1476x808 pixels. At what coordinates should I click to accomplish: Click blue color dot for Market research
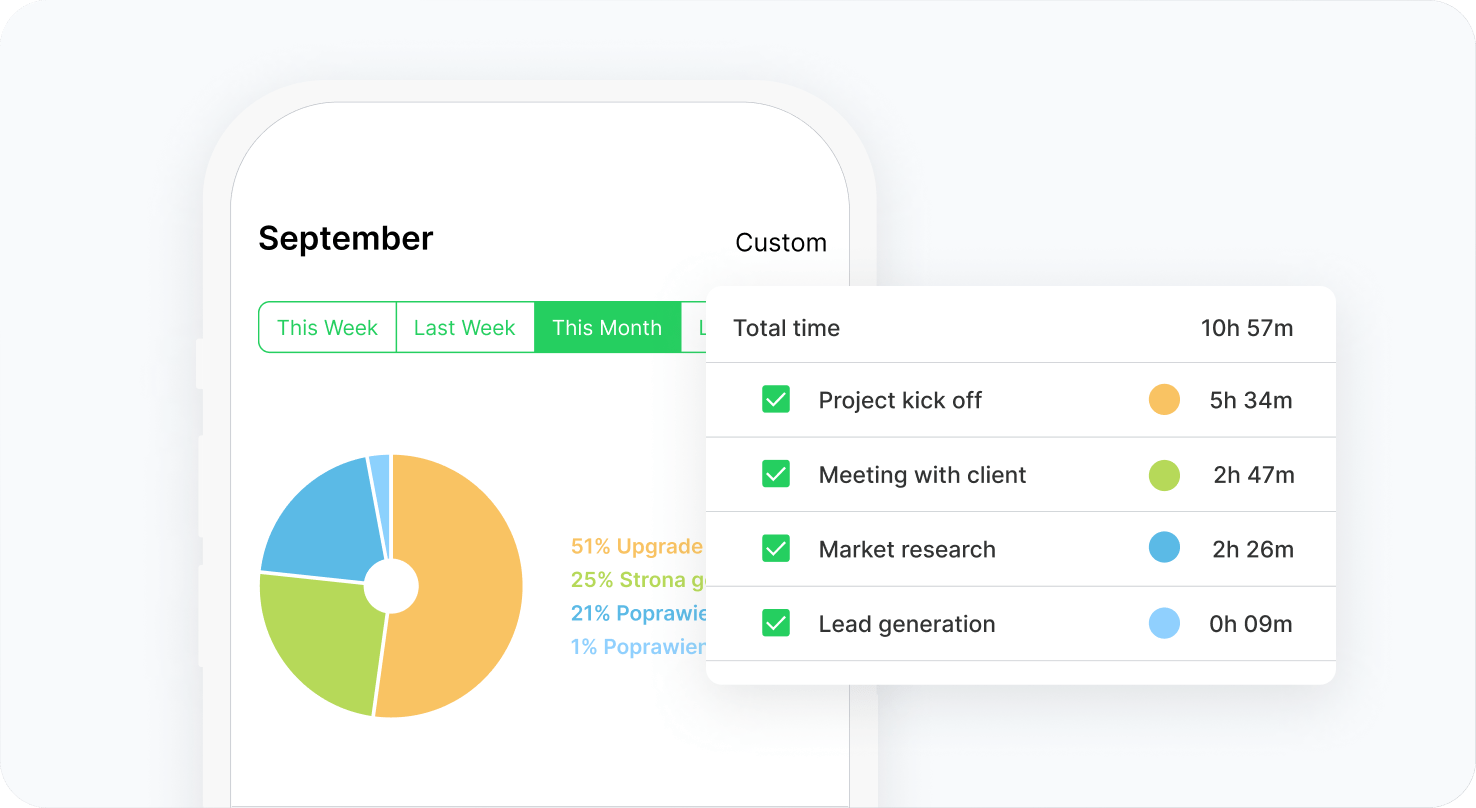coord(1164,548)
